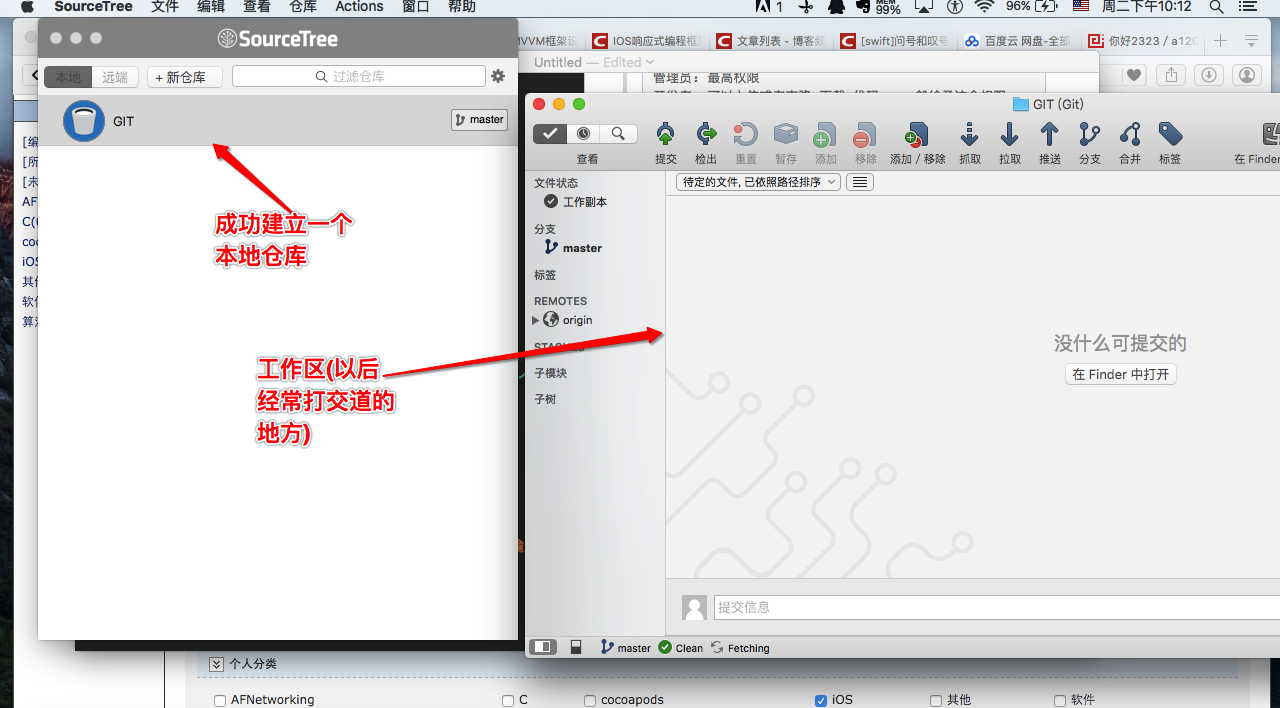Switch to file status checkmark view
1280x708 pixels.
tap(550, 133)
